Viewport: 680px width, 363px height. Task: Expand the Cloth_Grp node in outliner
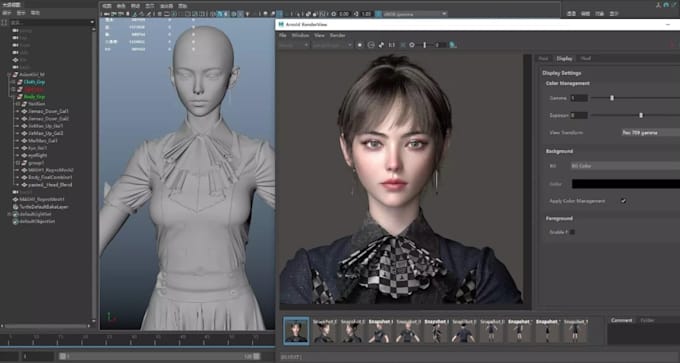click(13, 82)
